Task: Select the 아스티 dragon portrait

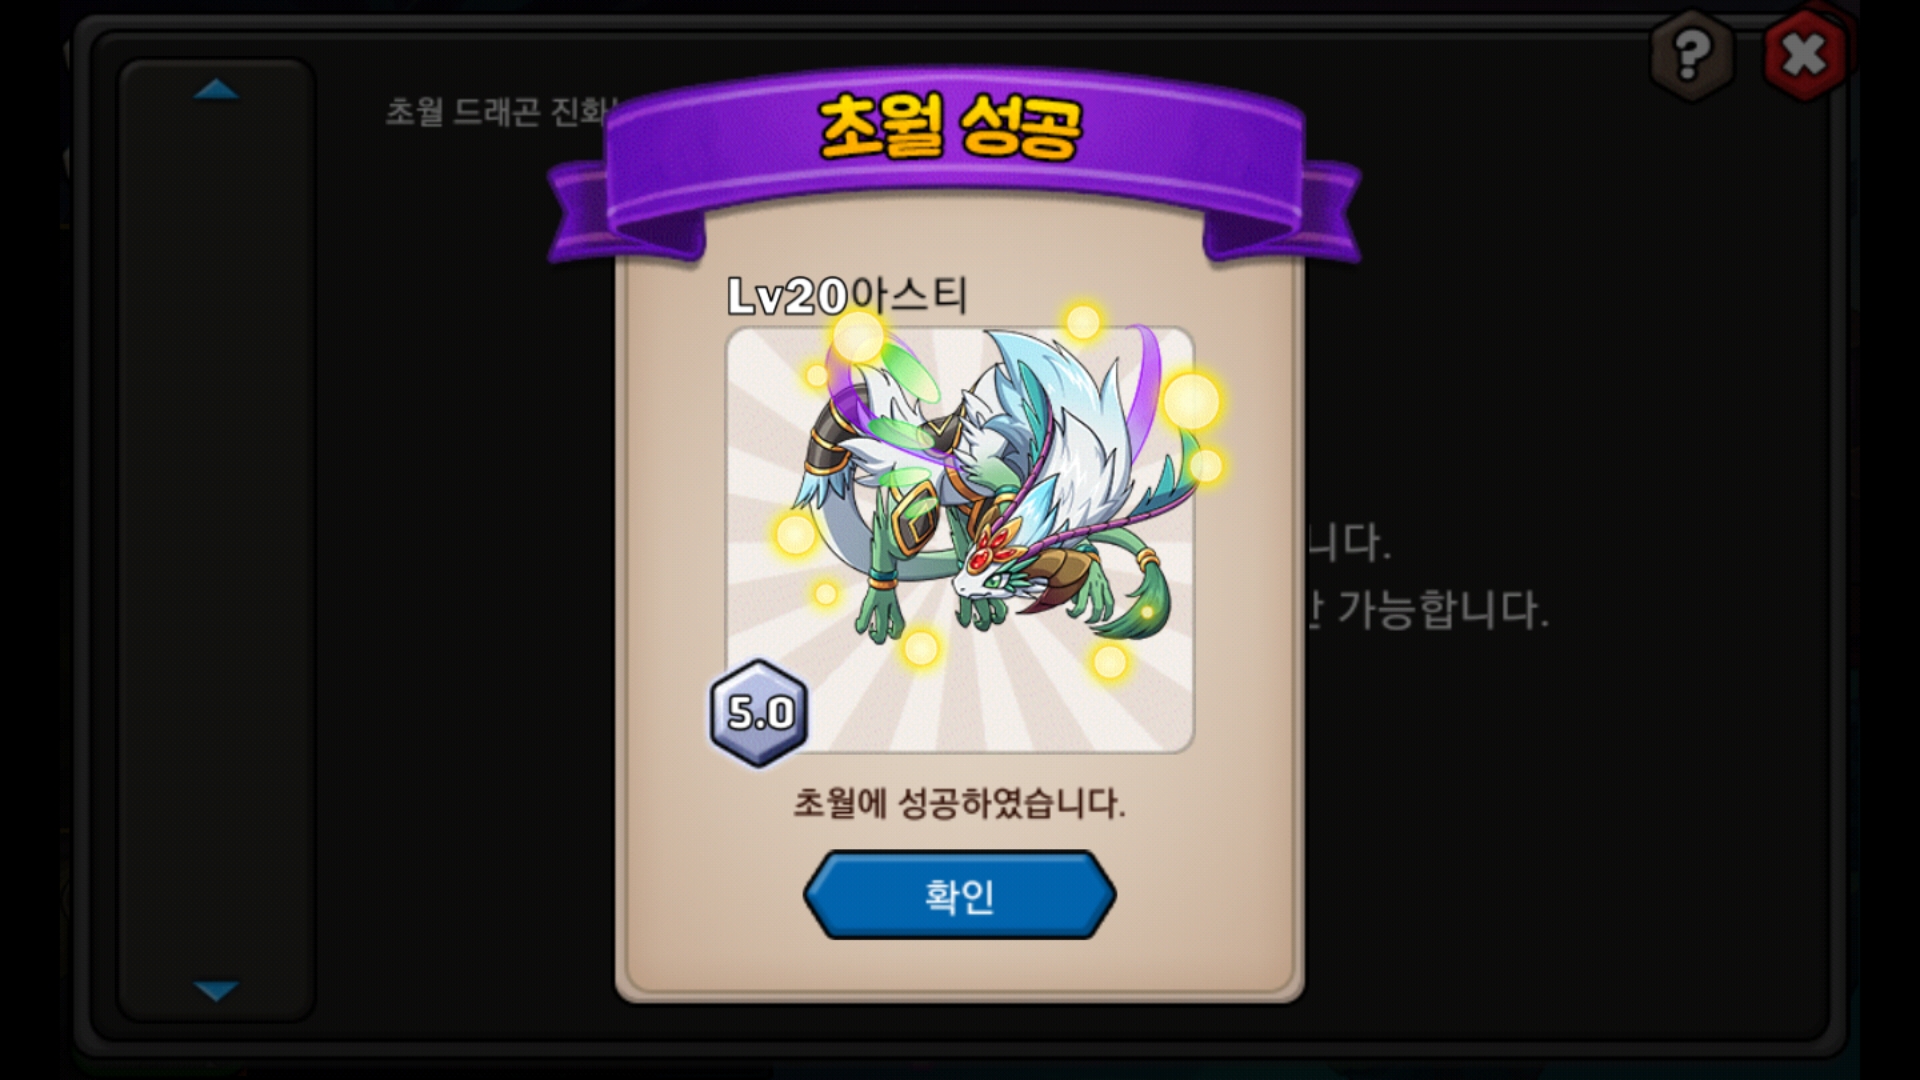Action: [960, 540]
